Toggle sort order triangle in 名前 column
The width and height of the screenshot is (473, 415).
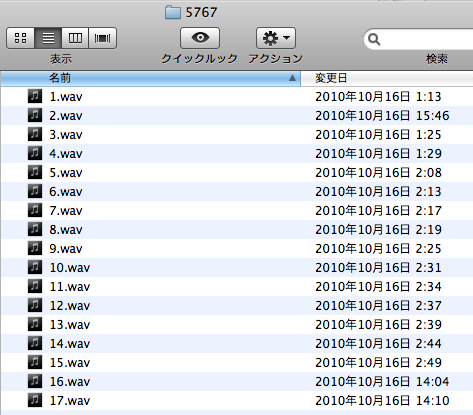click(292, 78)
